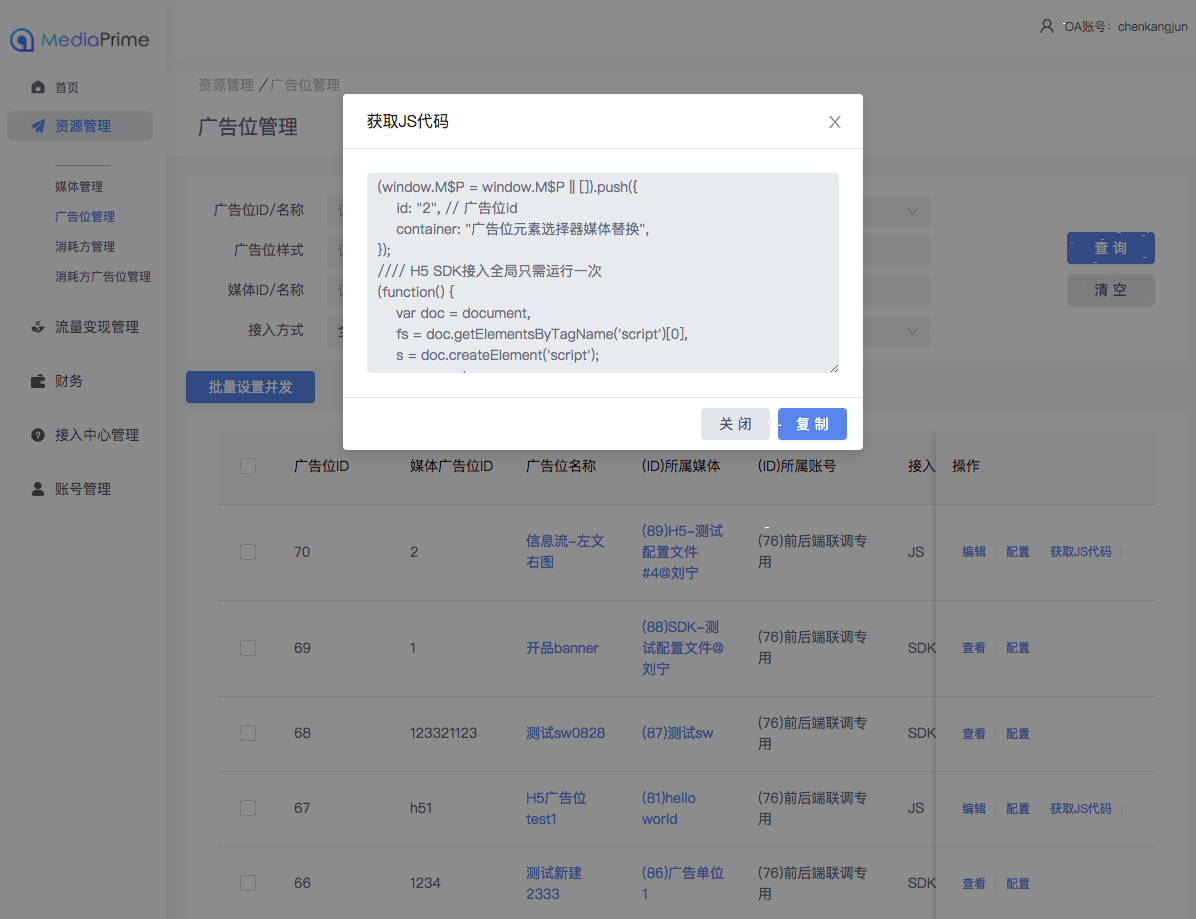Check the row checkbox for 广告位ID 67
This screenshot has width=1196, height=919.
[x=248, y=808]
